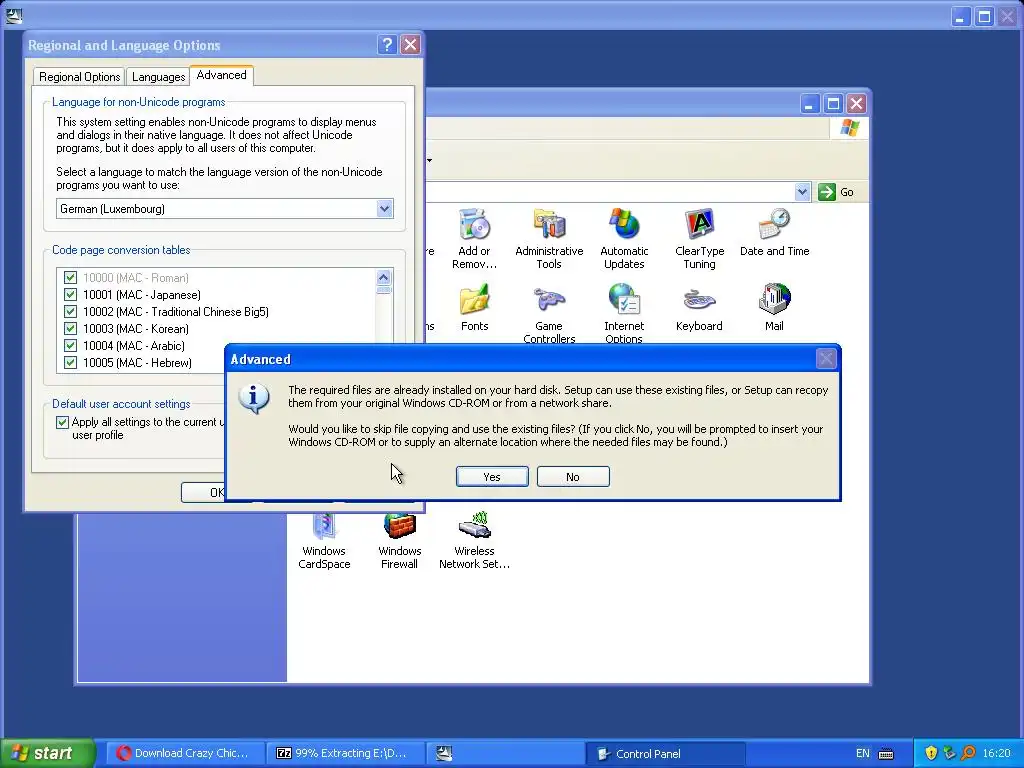Click the orange magnifier tray icon
This screenshot has height=768, width=1024.
coord(968,753)
